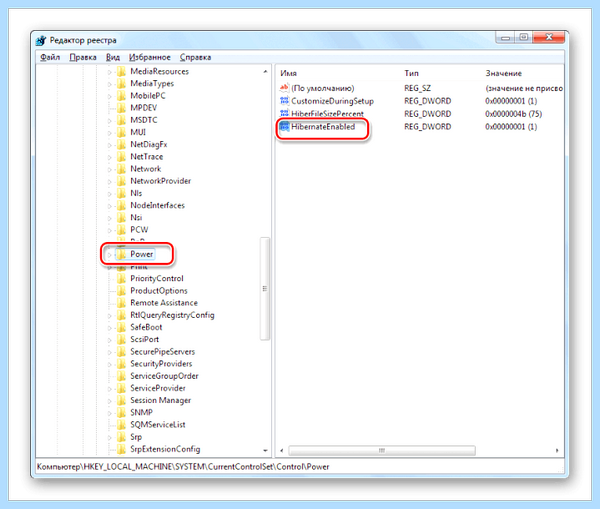
Task: Expand the Power tree node
Action: 109,254
